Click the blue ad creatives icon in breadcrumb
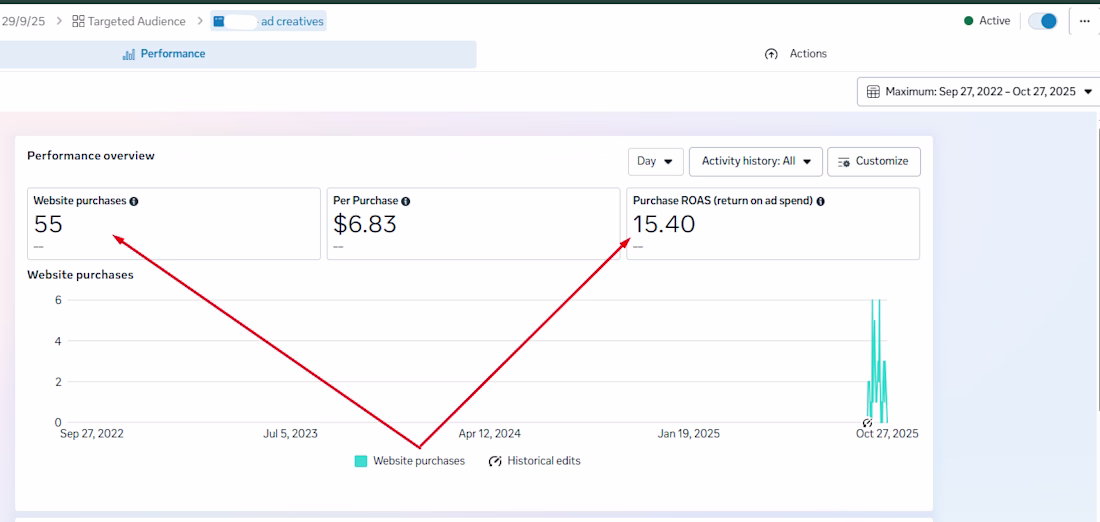 pyautogui.click(x=219, y=21)
